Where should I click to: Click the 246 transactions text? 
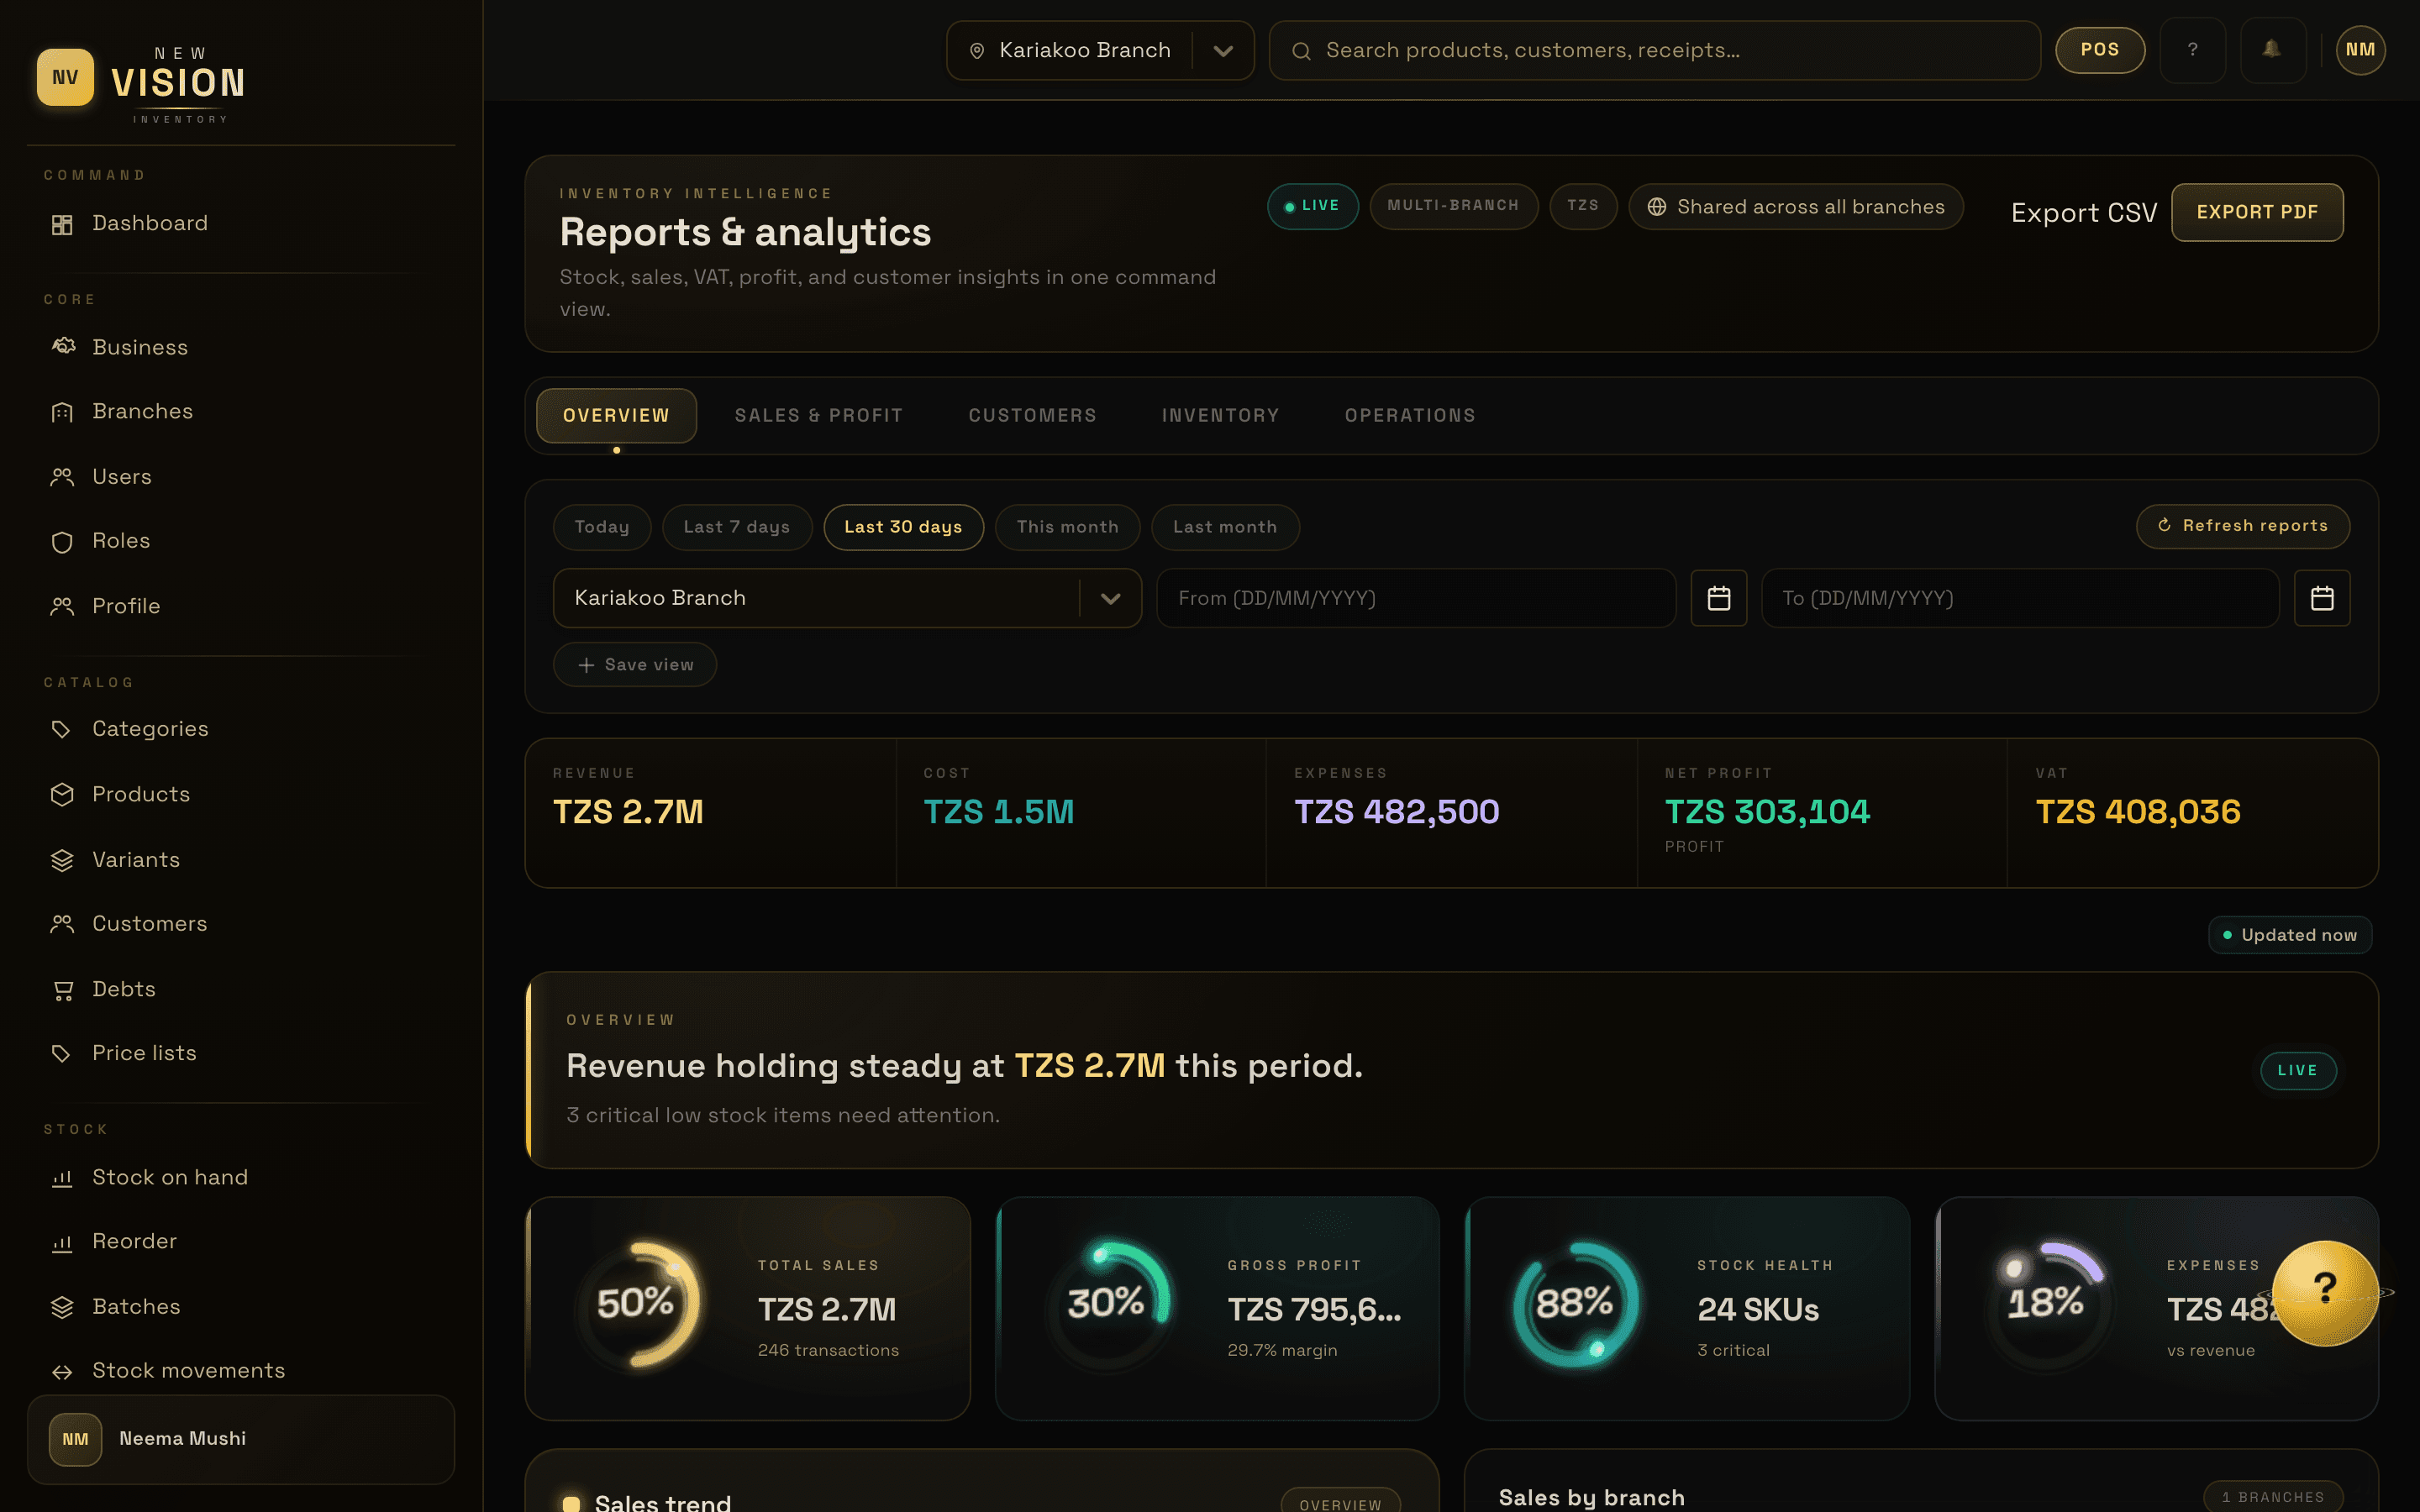click(828, 1351)
